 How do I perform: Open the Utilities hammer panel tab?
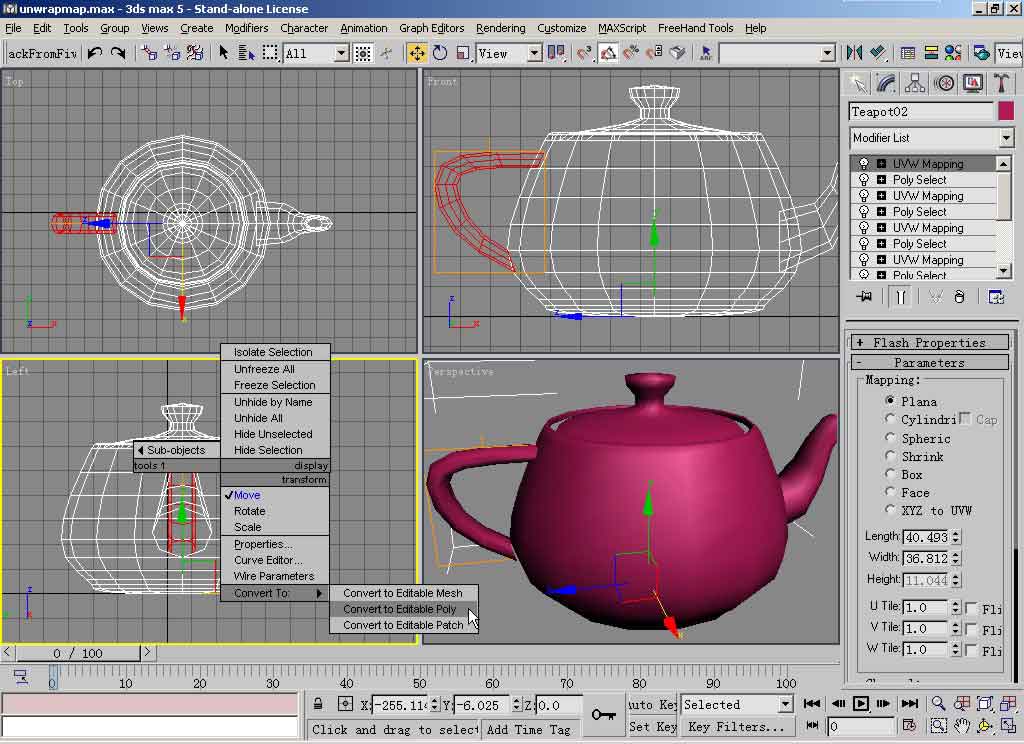[999, 83]
